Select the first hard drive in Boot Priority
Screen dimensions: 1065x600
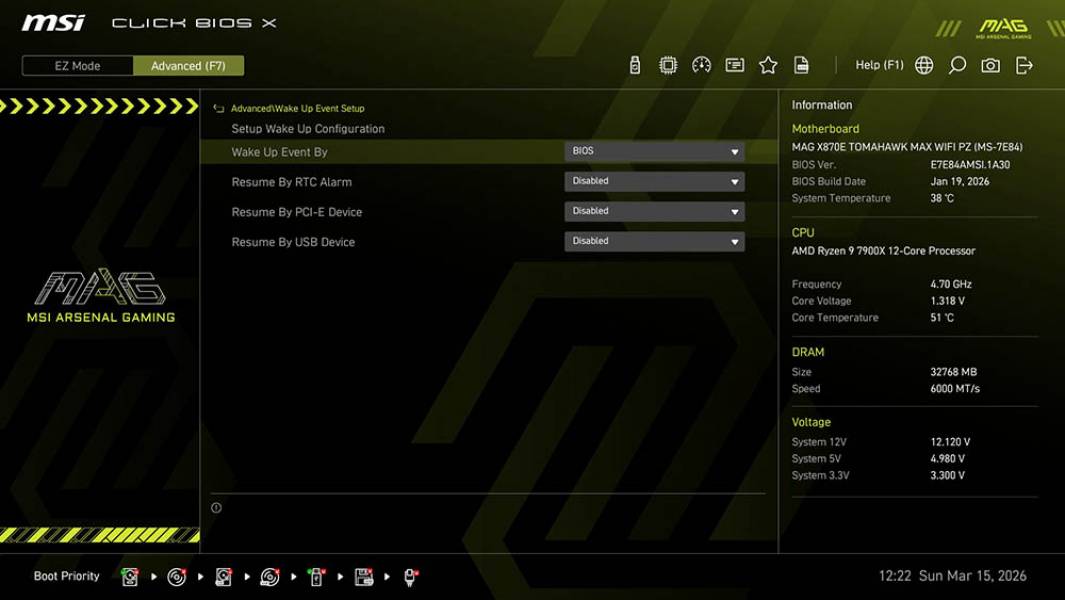click(x=130, y=576)
